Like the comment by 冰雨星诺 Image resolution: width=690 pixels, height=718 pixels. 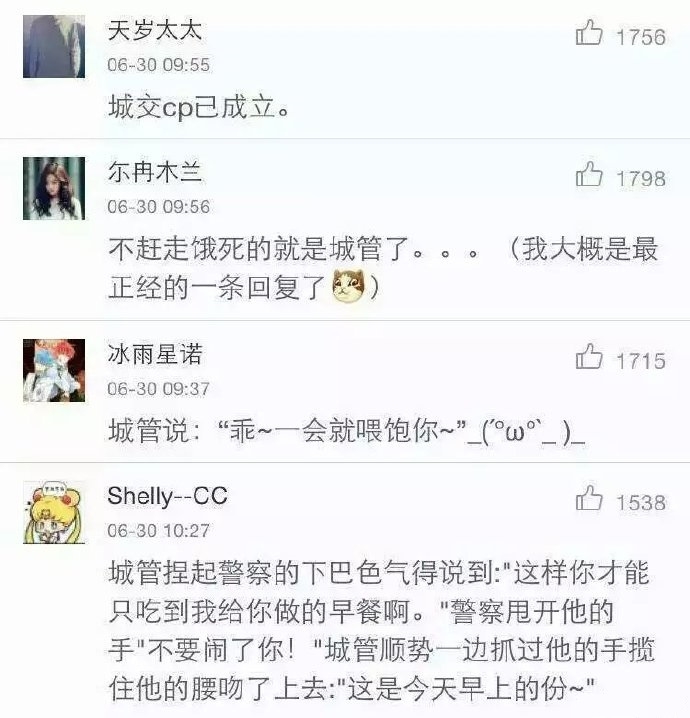point(588,357)
